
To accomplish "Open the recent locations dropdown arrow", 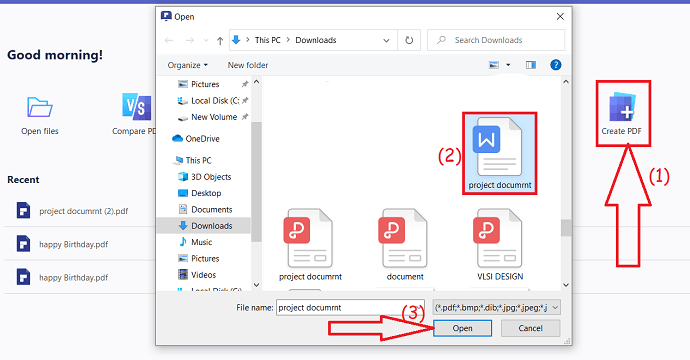I will pos(206,40).
